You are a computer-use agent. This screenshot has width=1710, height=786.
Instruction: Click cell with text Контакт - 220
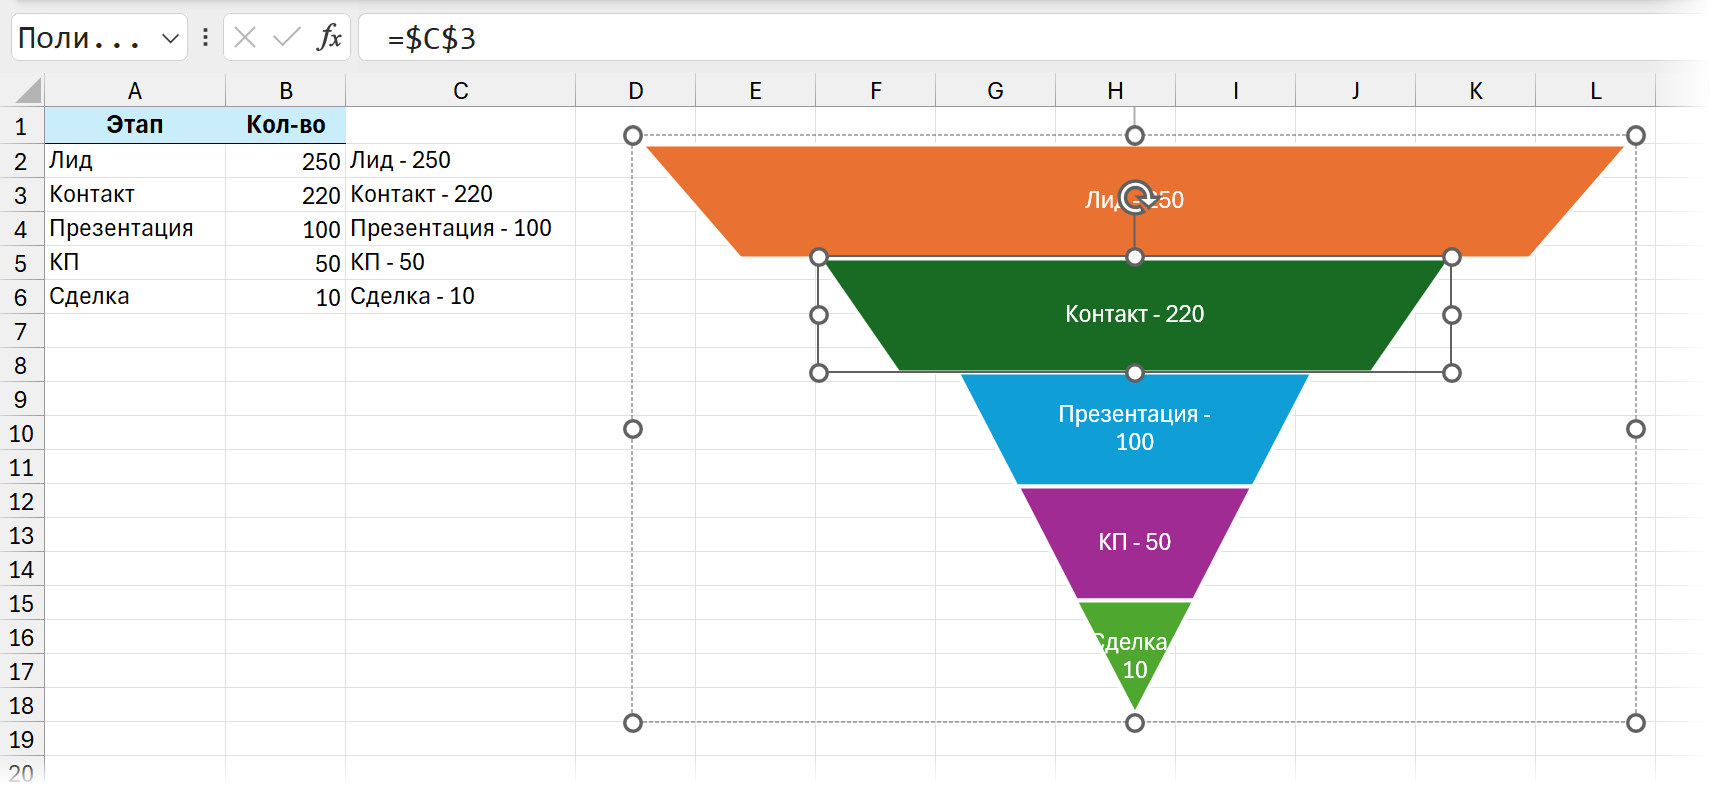pyautogui.click(x=460, y=194)
